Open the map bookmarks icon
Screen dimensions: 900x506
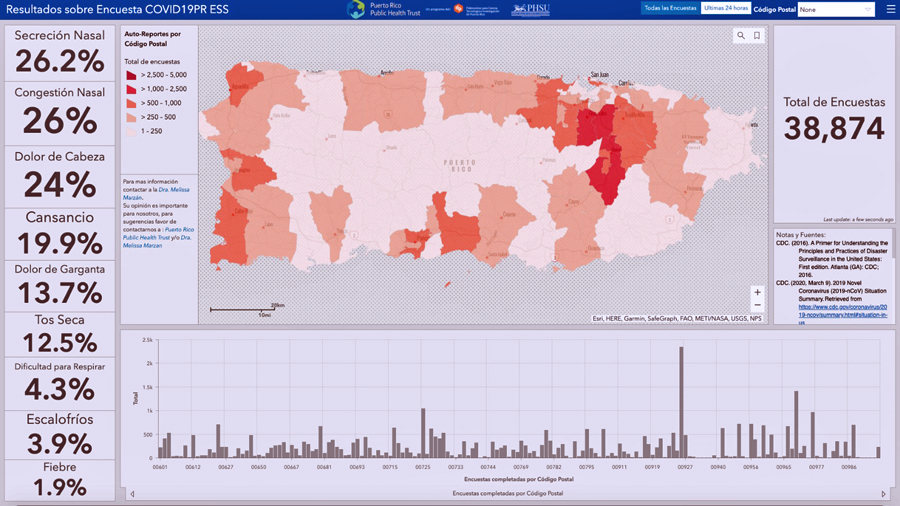click(x=757, y=36)
